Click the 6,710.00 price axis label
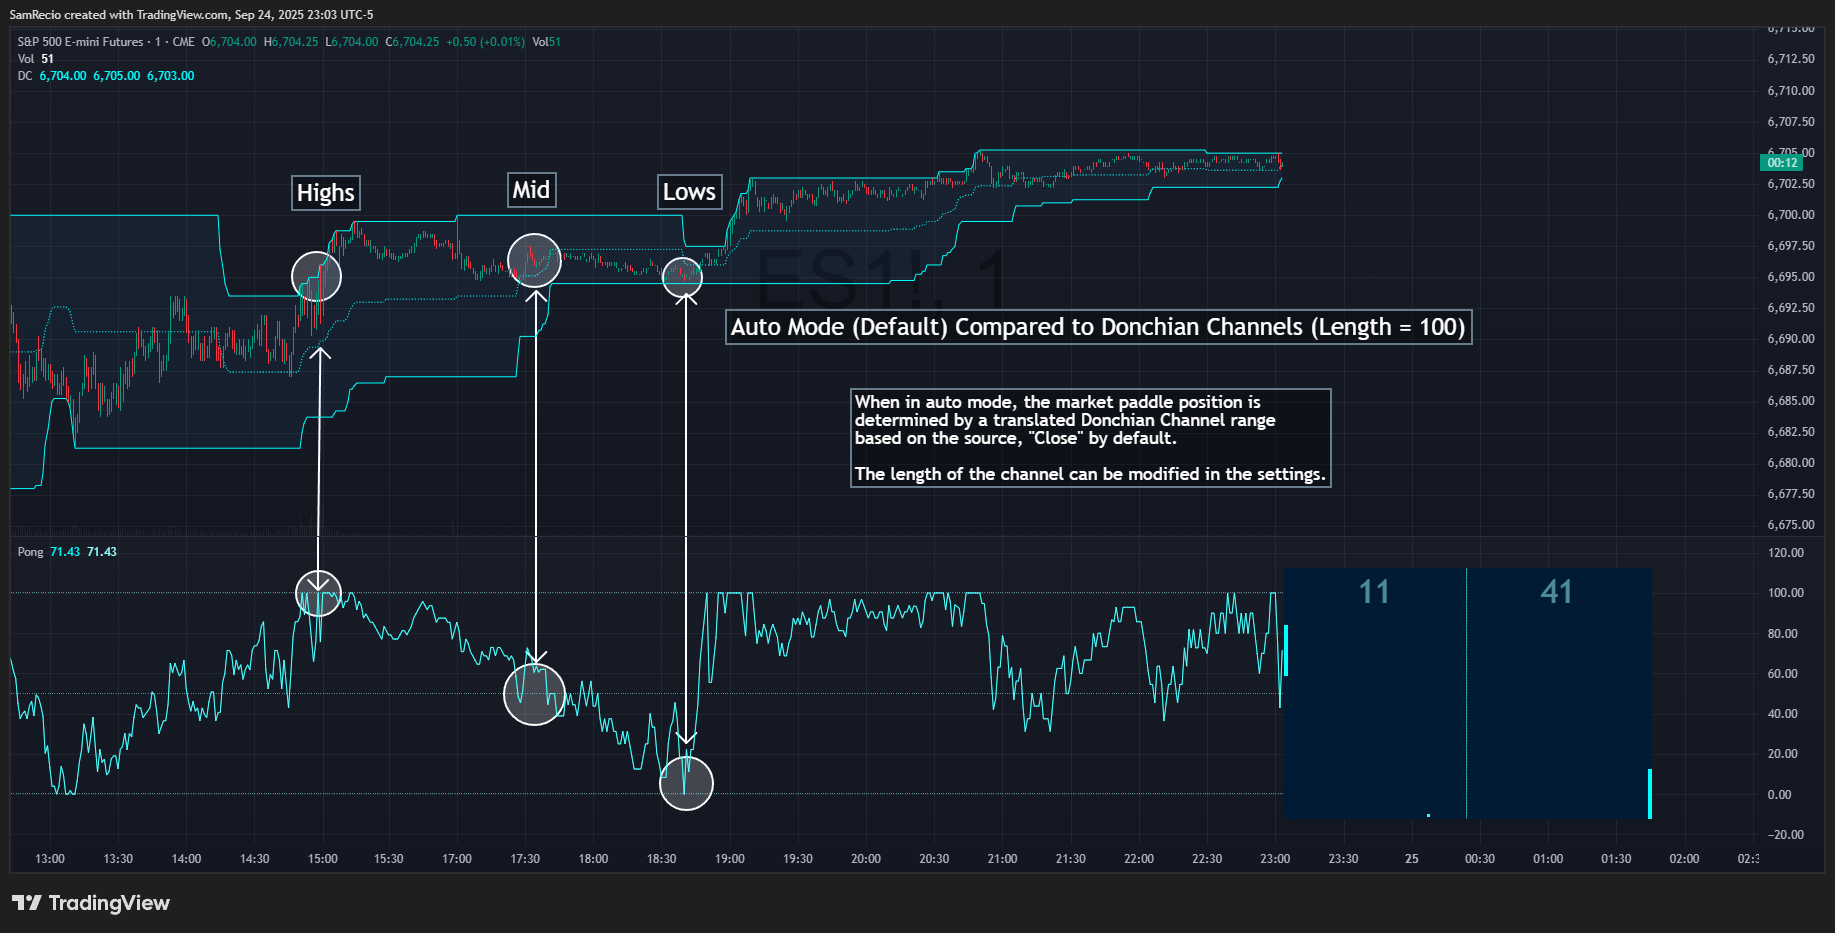This screenshot has width=1835, height=933. tap(1791, 91)
